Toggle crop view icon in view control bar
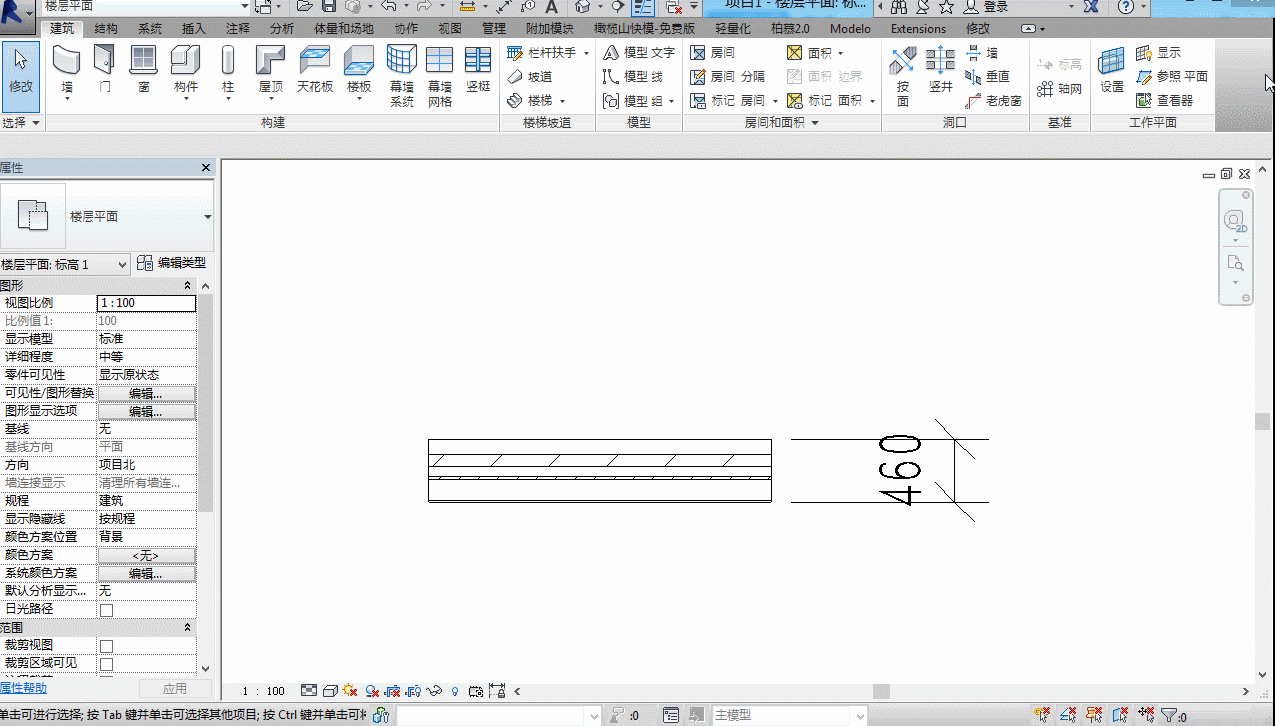Viewport: 1275px width, 726px height. pyautogui.click(x=392, y=691)
